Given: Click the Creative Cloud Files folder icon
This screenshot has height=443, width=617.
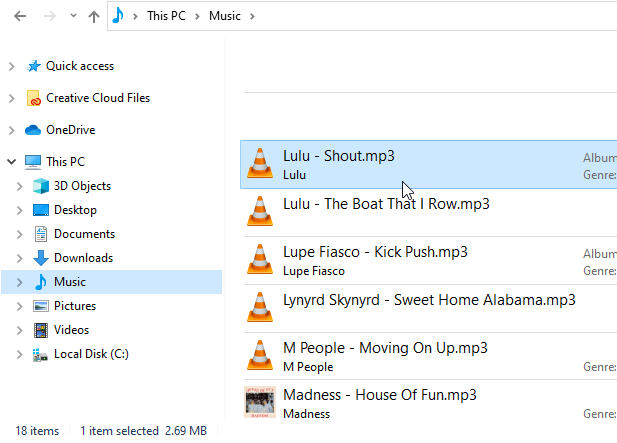Looking at the screenshot, I should coord(33,98).
